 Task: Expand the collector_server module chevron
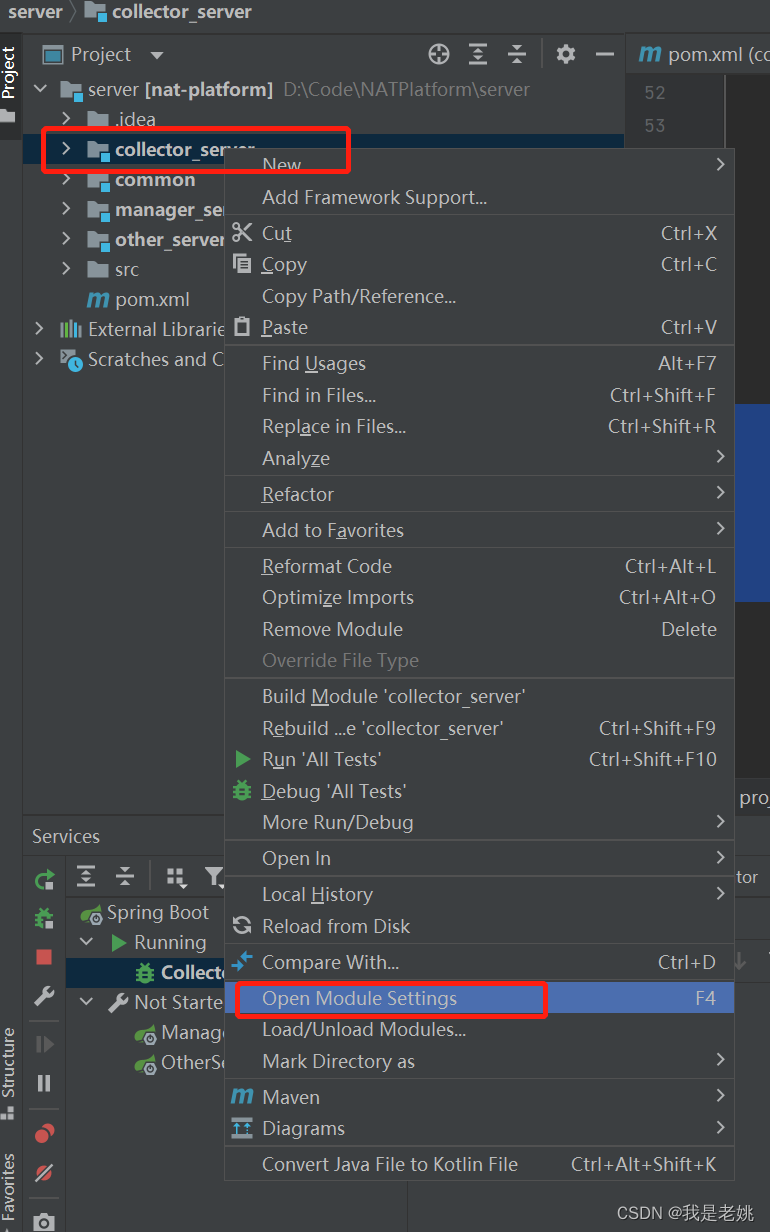pos(66,149)
